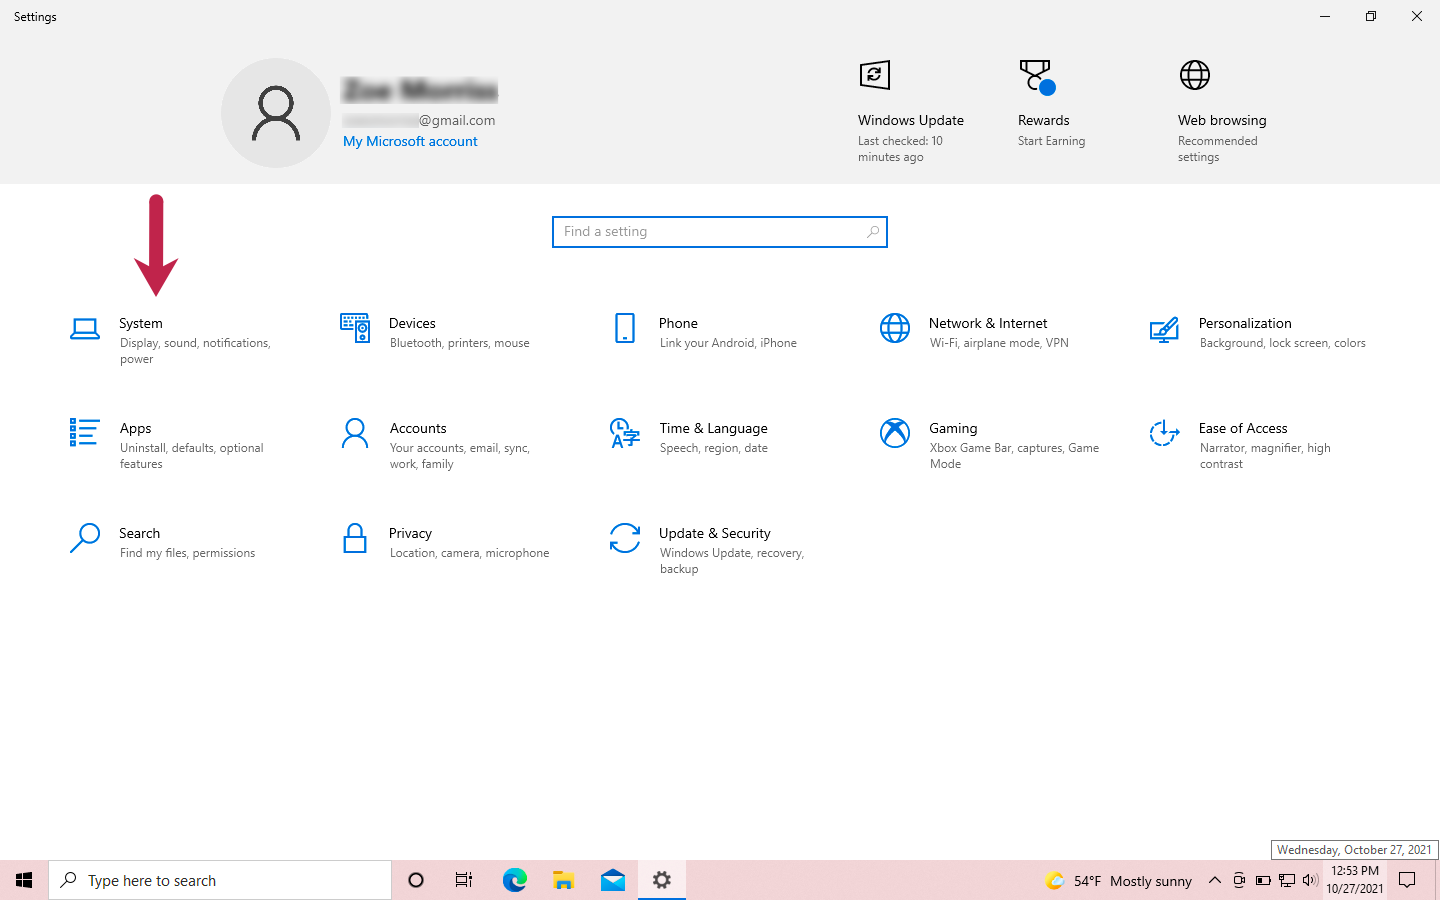Viewport: 1440px width, 900px height.
Task: Open the Personalization paintbrush icon
Action: 1164,330
